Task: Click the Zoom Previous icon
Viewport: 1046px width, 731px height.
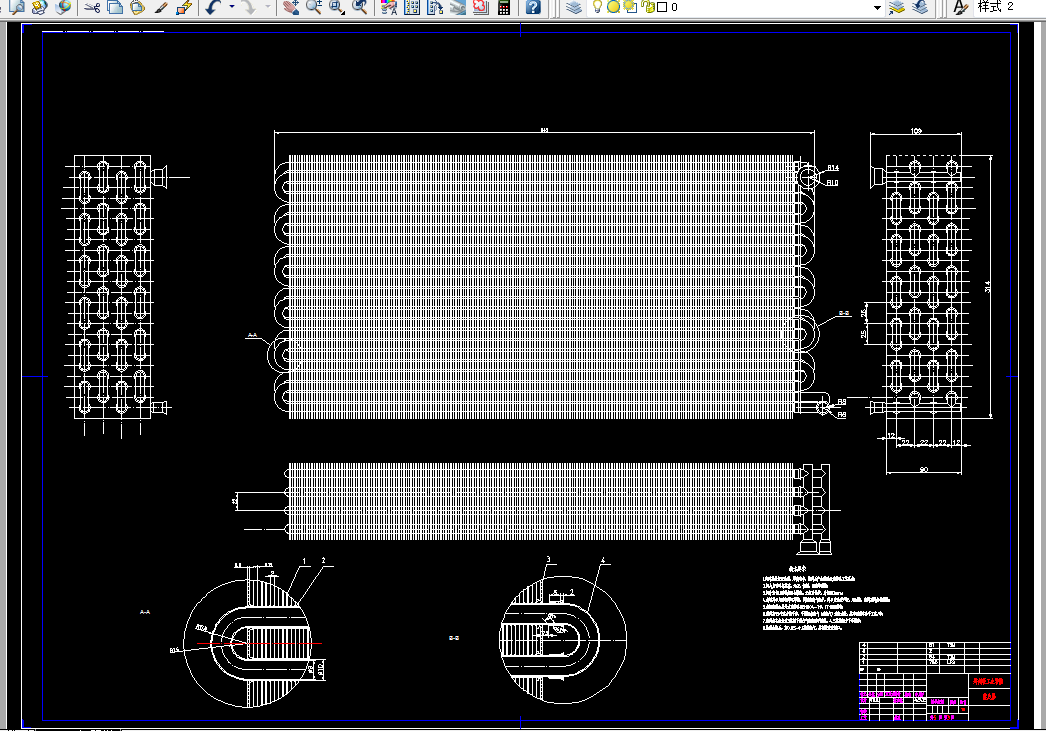Action: tap(360, 7)
